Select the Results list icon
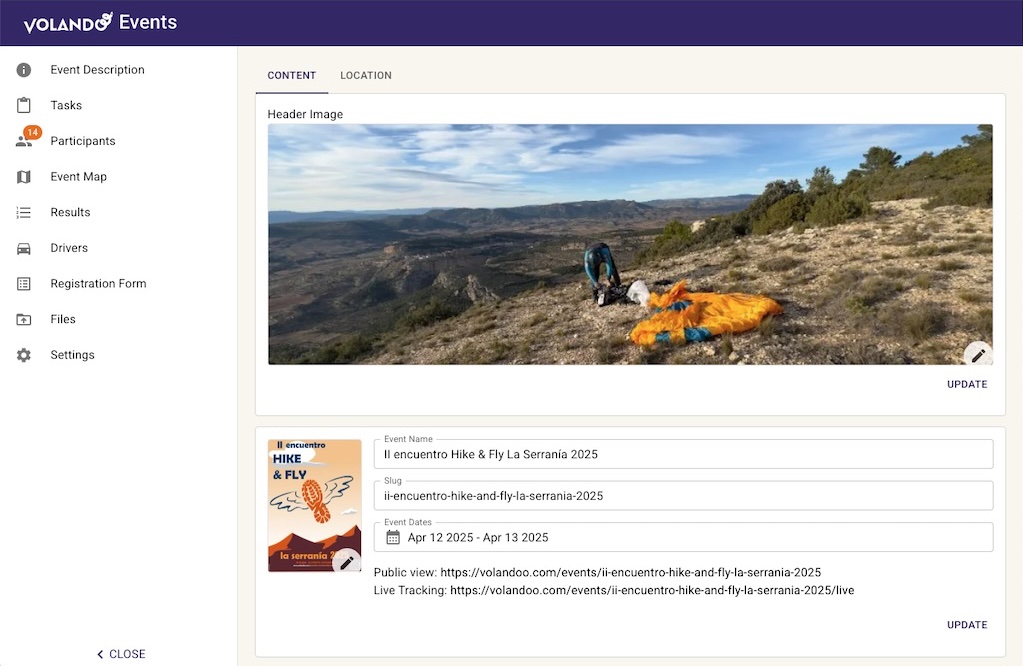This screenshot has height=666, width=1023. 70,212
